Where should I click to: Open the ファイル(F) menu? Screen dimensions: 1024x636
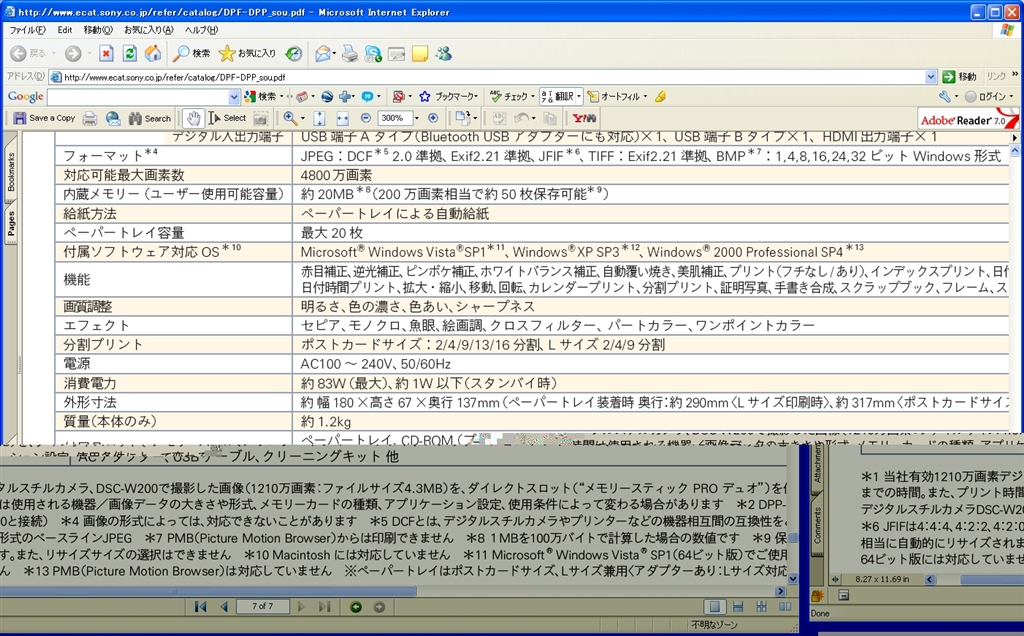click(27, 30)
